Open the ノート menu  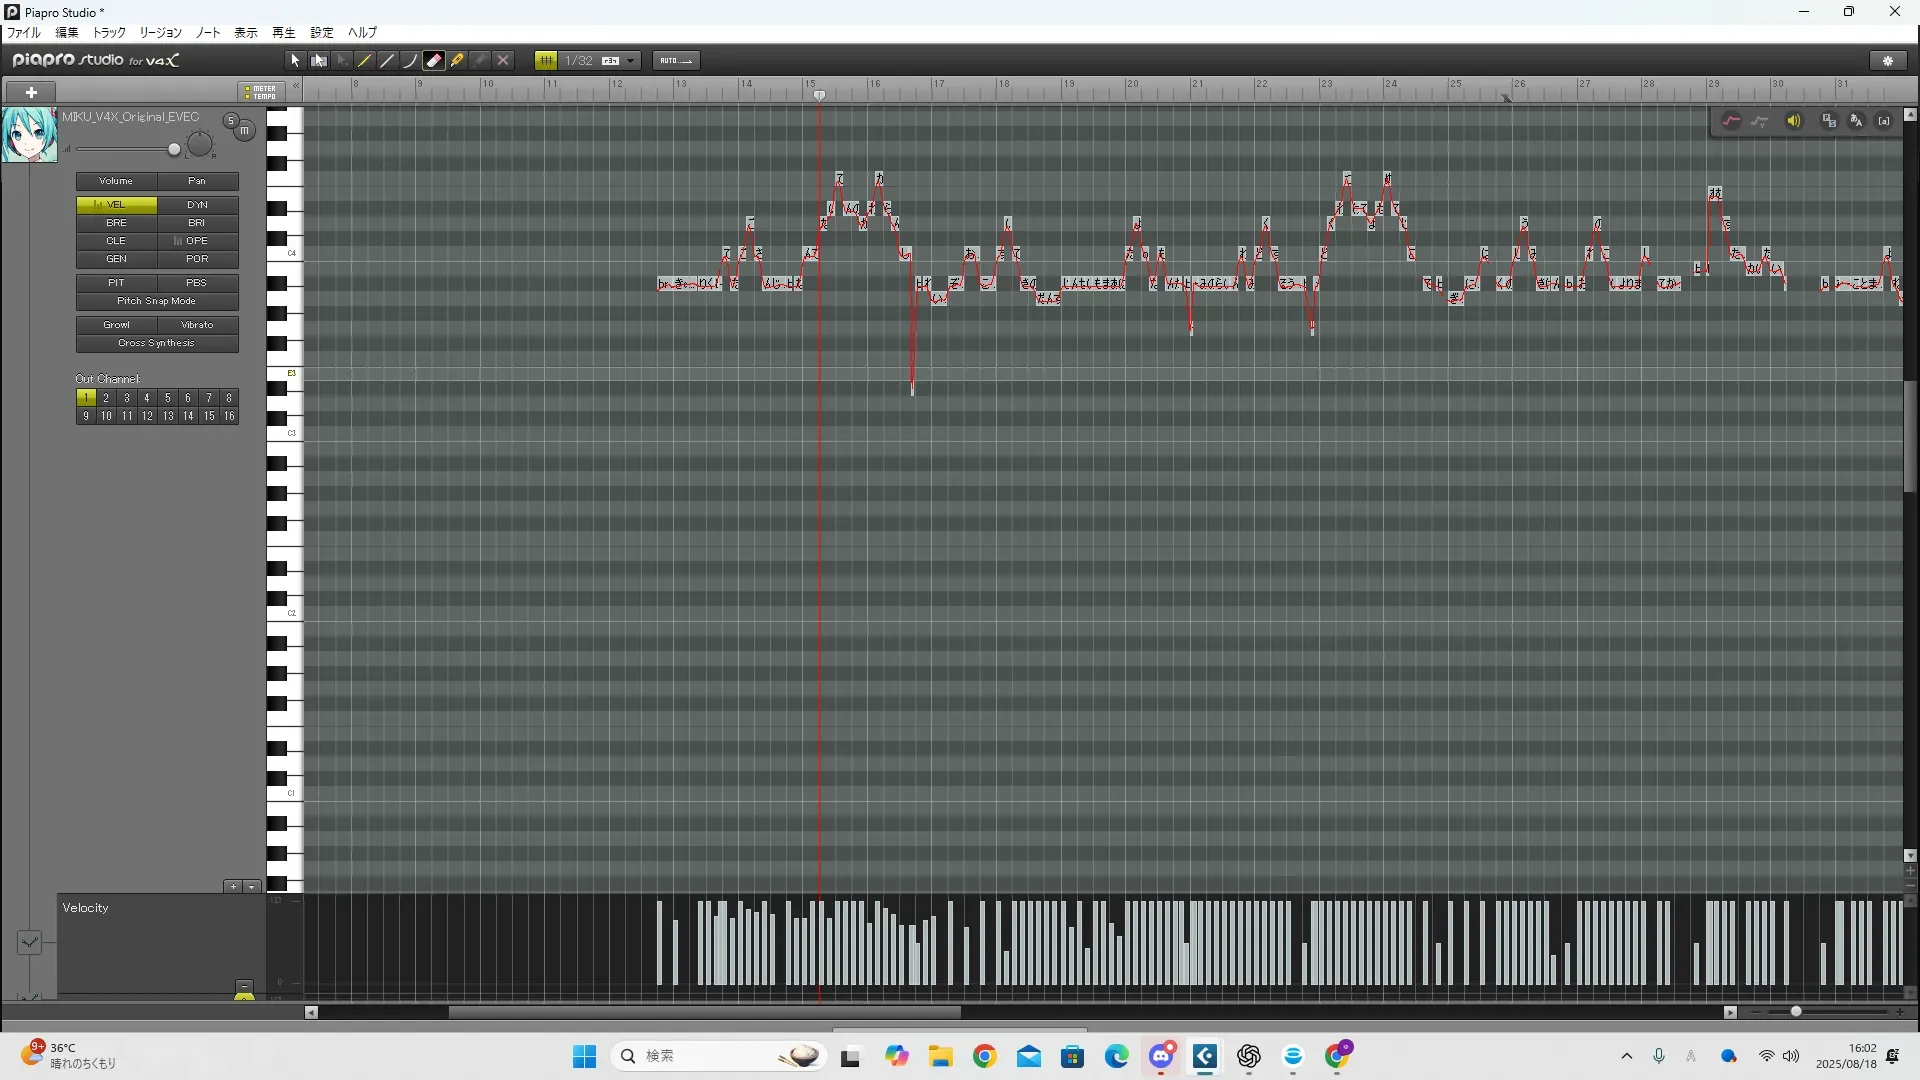point(208,33)
